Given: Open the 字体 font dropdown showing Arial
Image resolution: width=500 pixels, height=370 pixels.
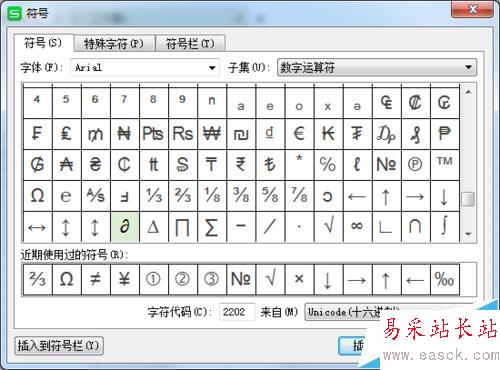Looking at the screenshot, I should click(x=145, y=68).
